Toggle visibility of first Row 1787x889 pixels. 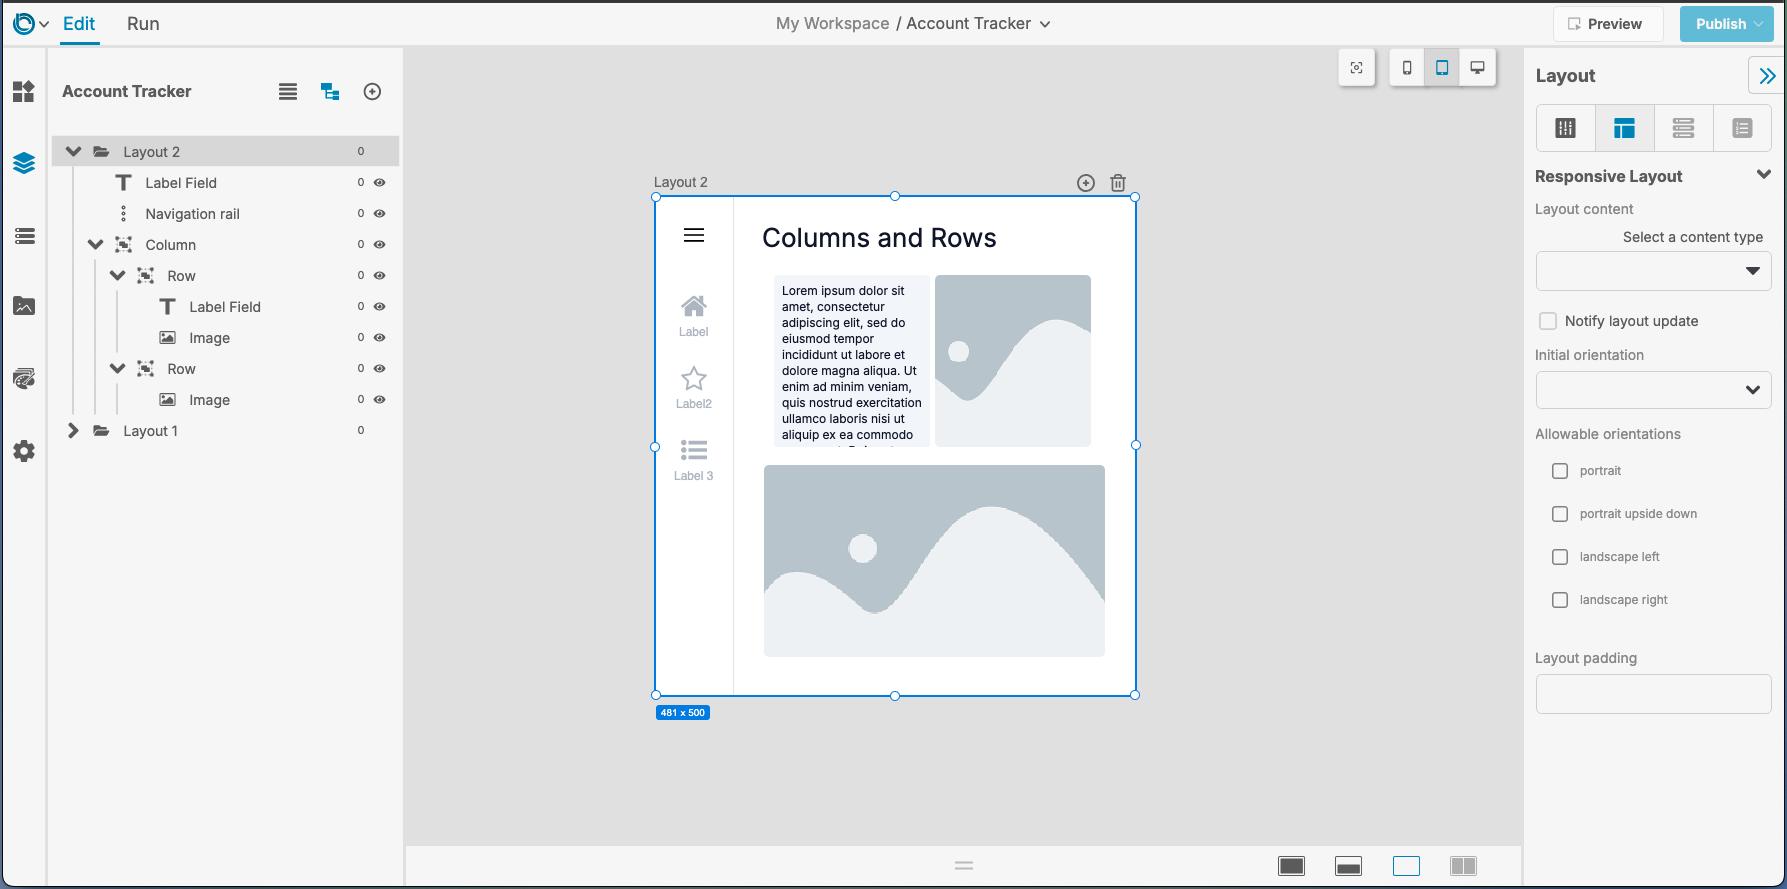tap(380, 276)
